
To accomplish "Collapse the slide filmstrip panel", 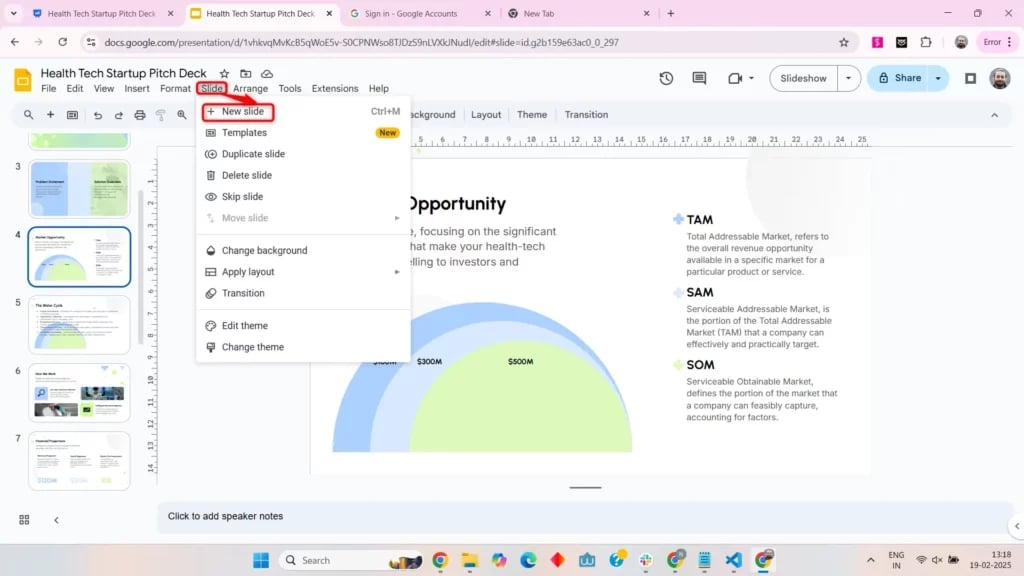I will tap(57, 519).
